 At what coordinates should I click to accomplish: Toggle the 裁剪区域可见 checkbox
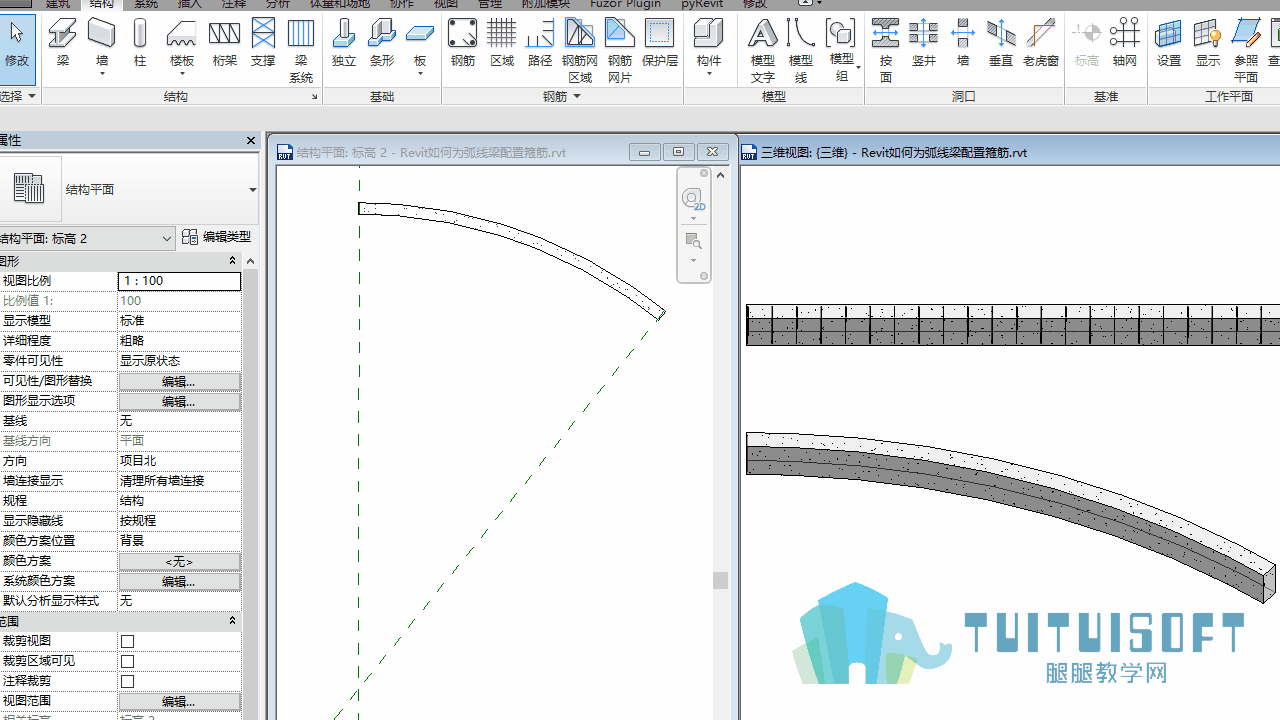[x=127, y=661]
